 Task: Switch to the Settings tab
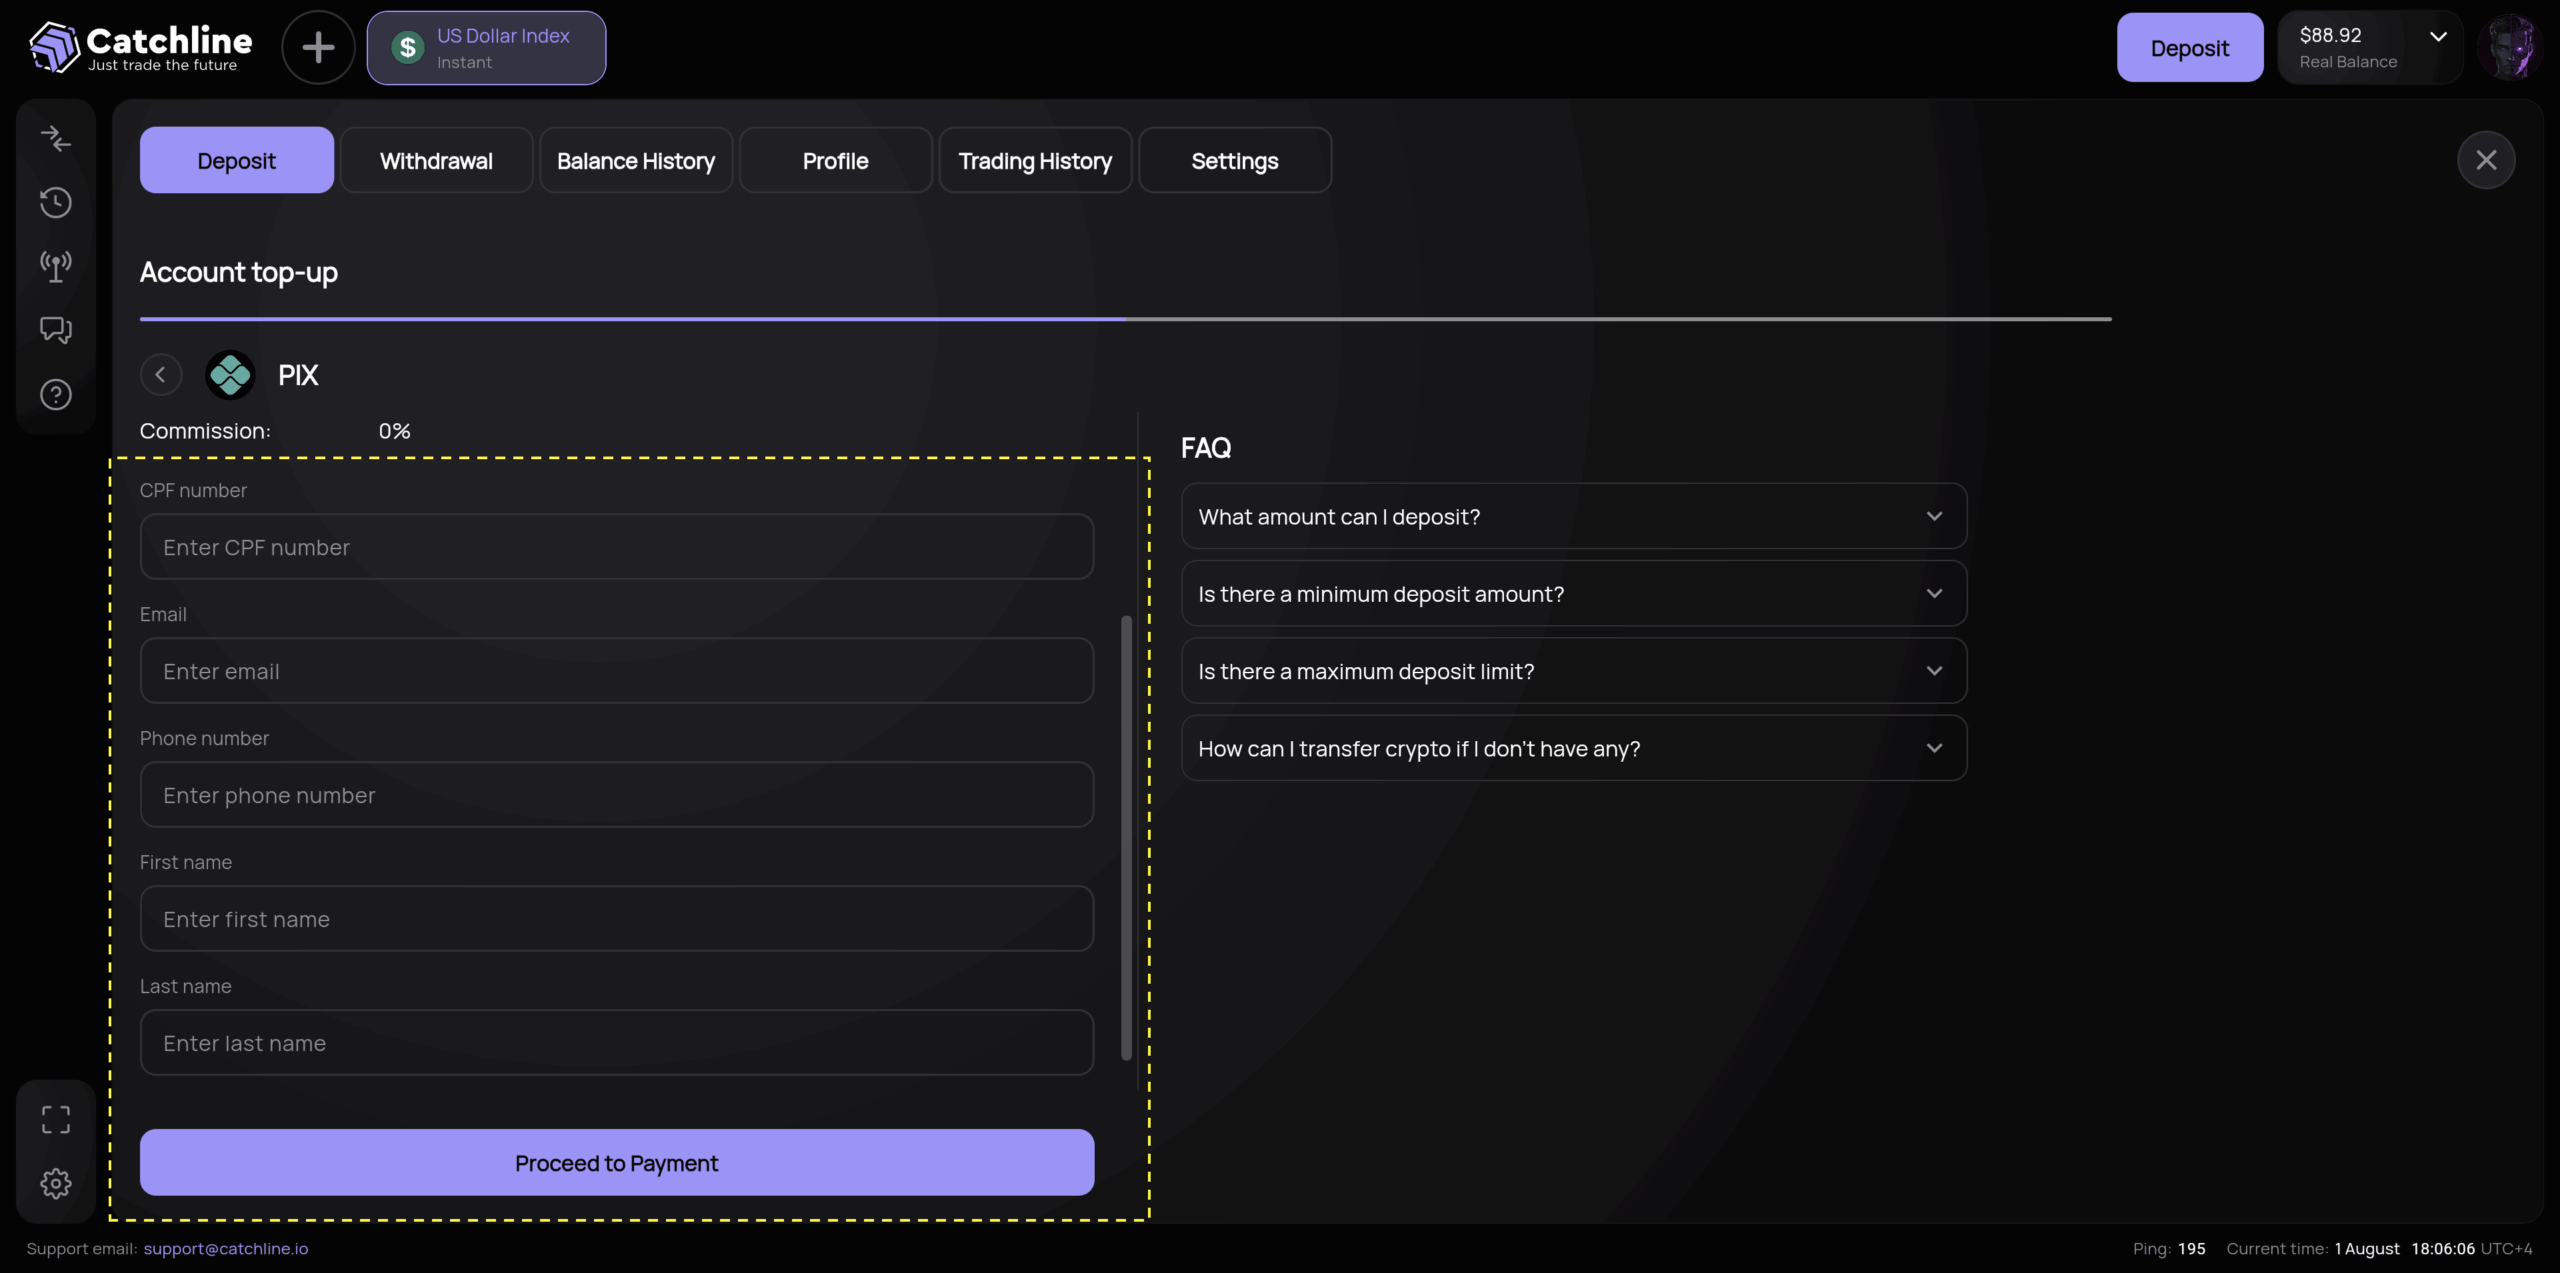coord(1235,160)
